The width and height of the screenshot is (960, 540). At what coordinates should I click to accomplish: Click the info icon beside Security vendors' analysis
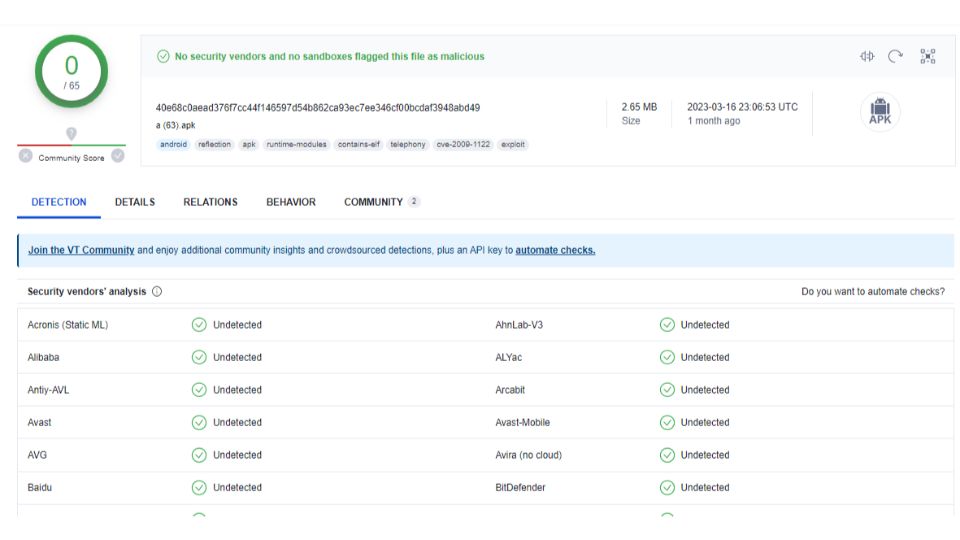[x=157, y=291]
